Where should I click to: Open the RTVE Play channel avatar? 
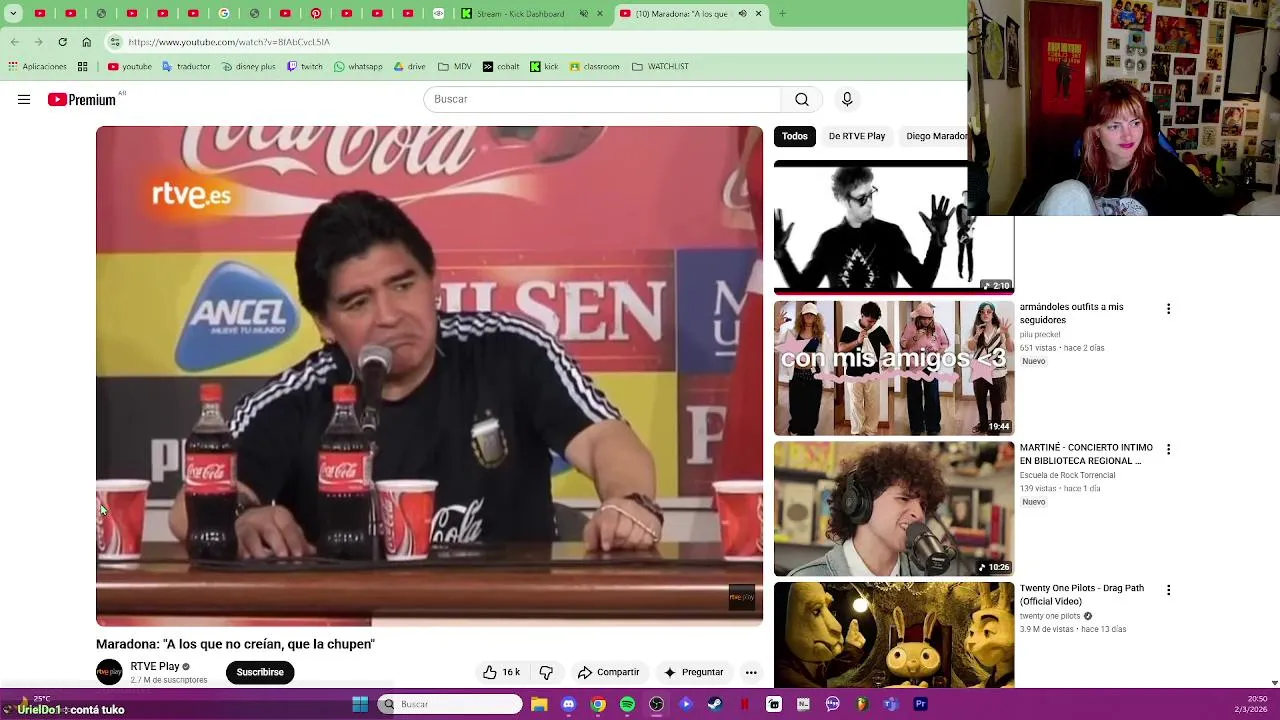click(109, 672)
